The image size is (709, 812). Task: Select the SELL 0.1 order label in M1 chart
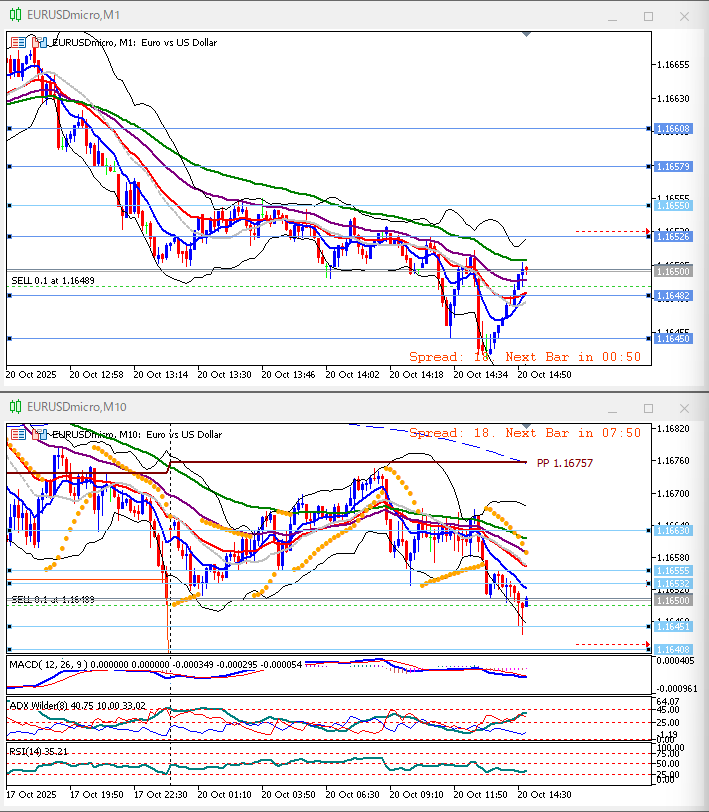click(53, 280)
